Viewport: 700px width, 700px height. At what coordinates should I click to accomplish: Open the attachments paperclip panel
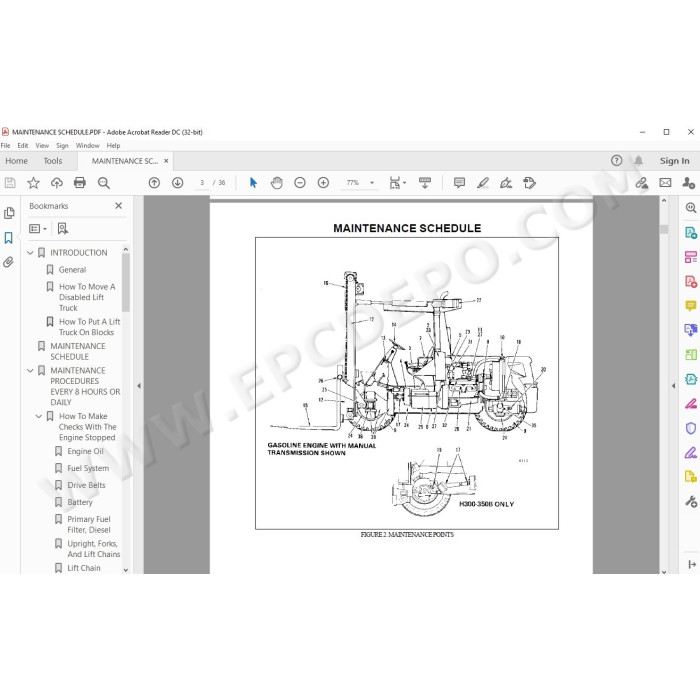point(8,262)
